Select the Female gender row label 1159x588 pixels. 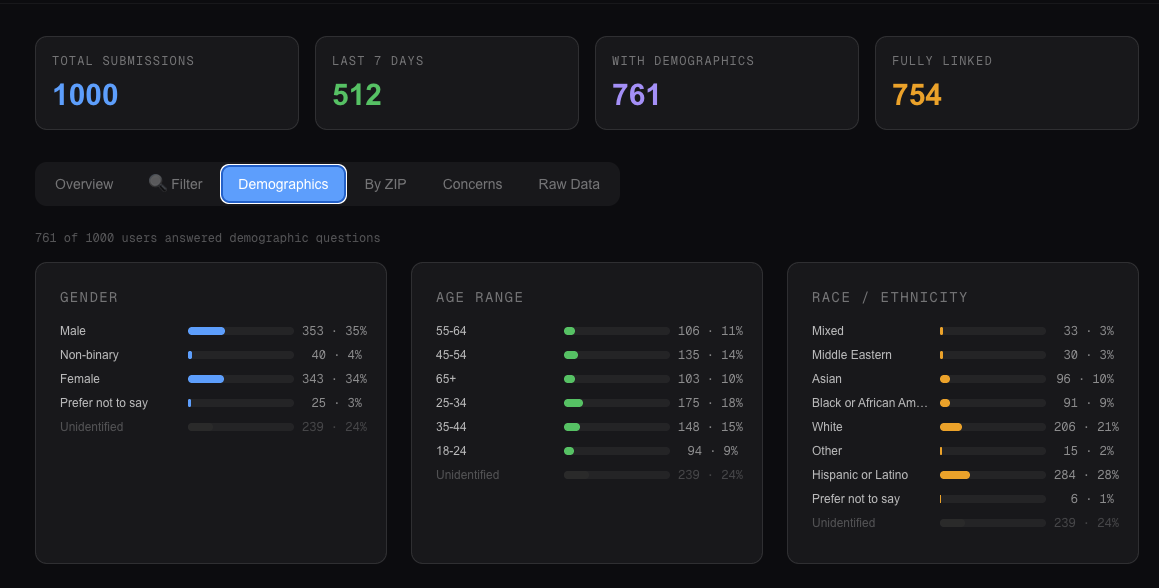[x=80, y=379]
